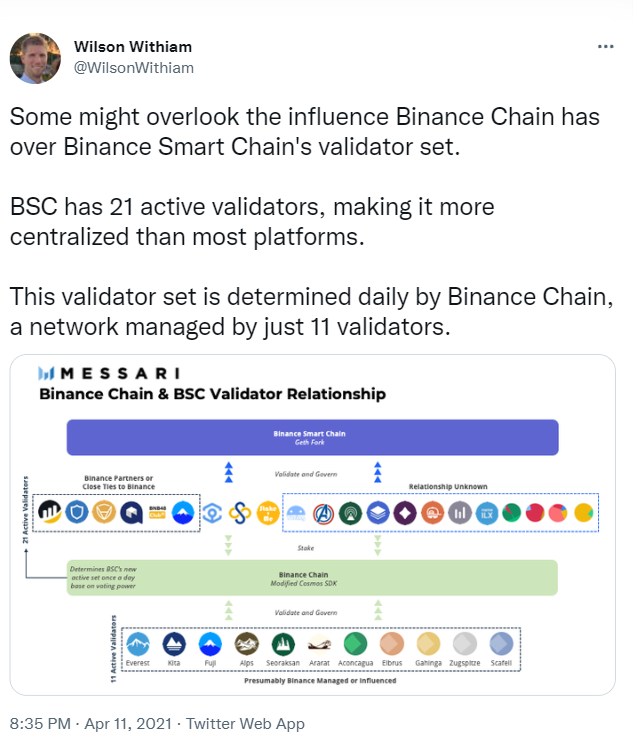
Task: Click Wilson Withiam's profile avatar
Action: 35,57
